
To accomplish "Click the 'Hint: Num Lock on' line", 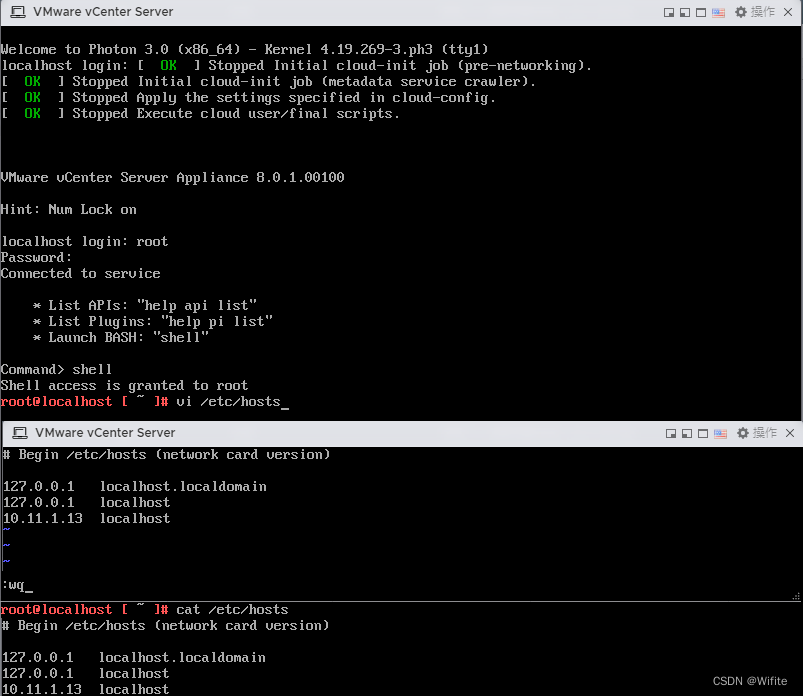I will point(69,209).
